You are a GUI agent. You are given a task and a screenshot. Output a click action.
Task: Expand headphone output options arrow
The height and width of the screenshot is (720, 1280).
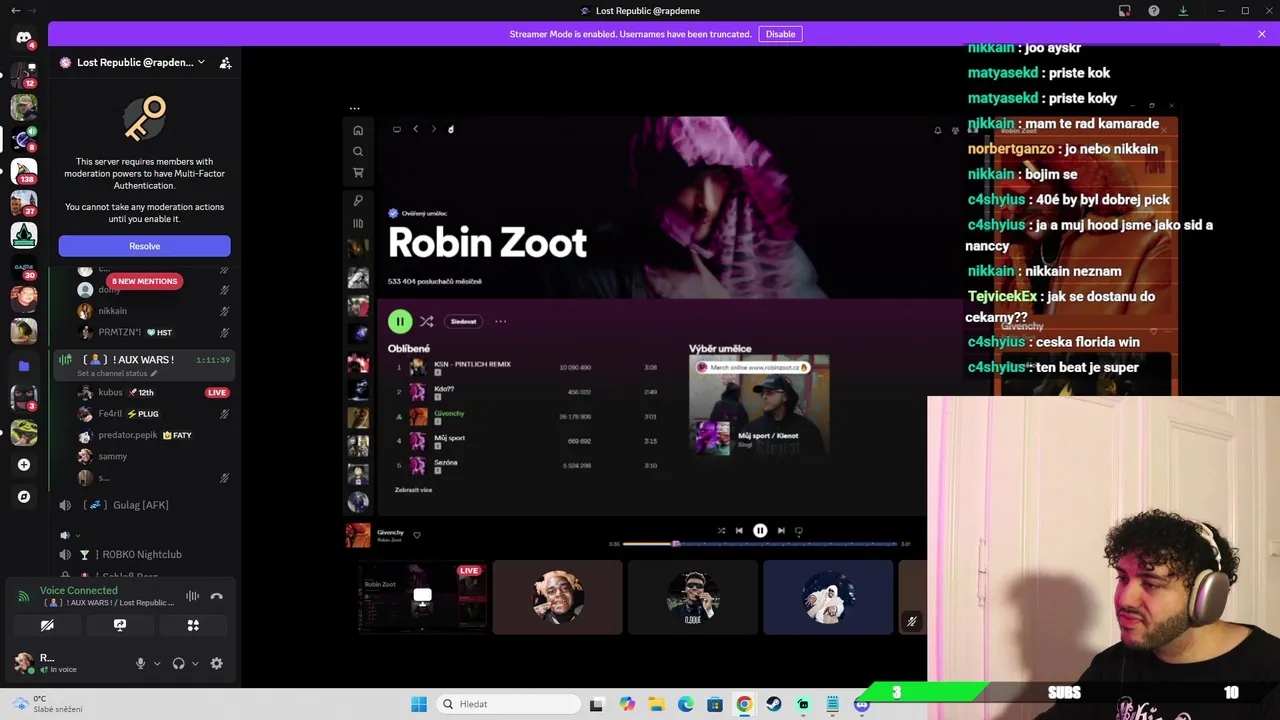tap(195, 663)
